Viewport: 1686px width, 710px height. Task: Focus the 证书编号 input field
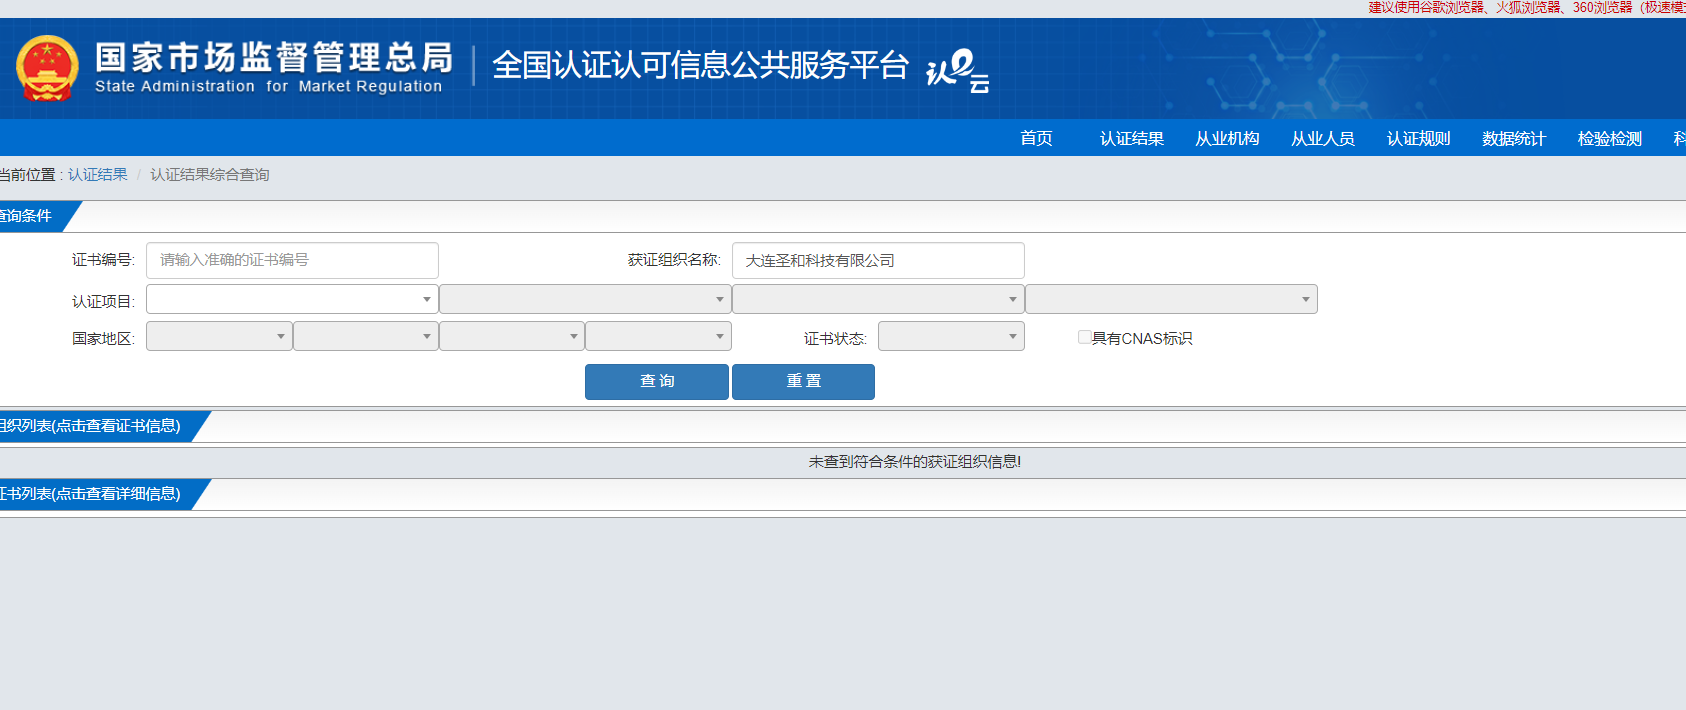pos(292,260)
